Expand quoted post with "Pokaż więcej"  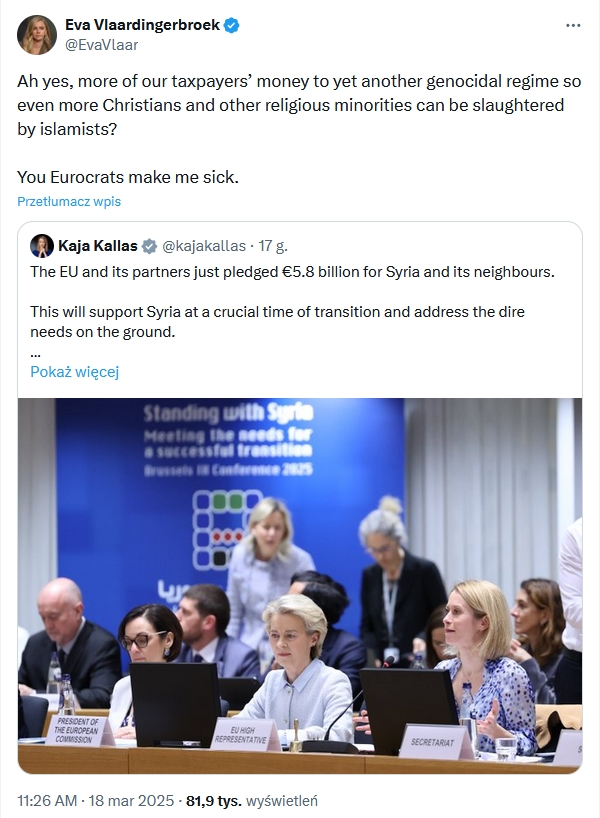click(74, 372)
